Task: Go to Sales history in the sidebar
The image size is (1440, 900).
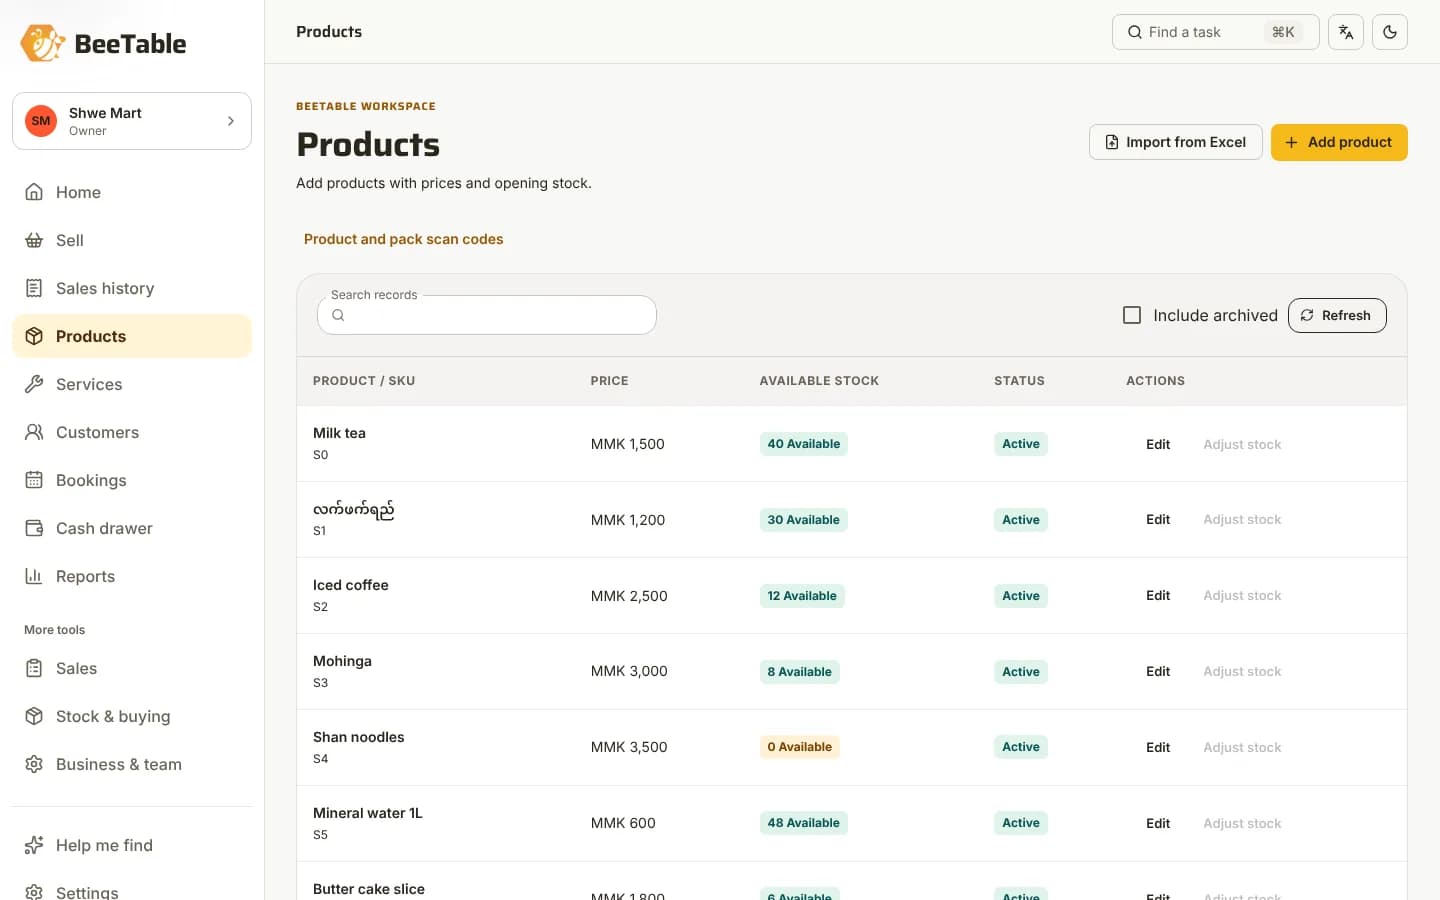Action: coord(132,288)
